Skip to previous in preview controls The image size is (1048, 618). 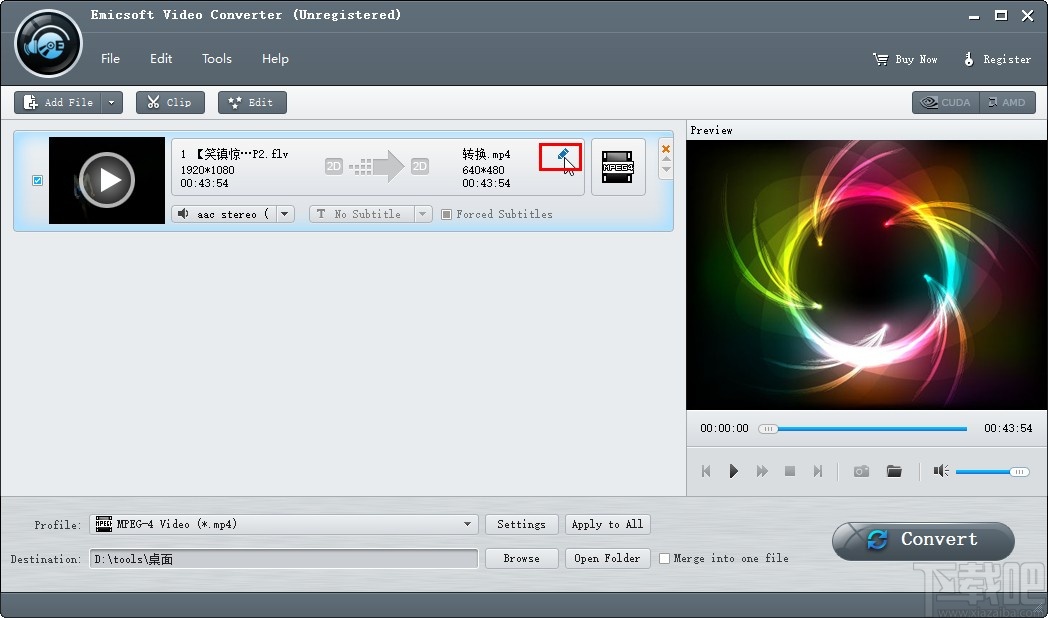(x=706, y=471)
